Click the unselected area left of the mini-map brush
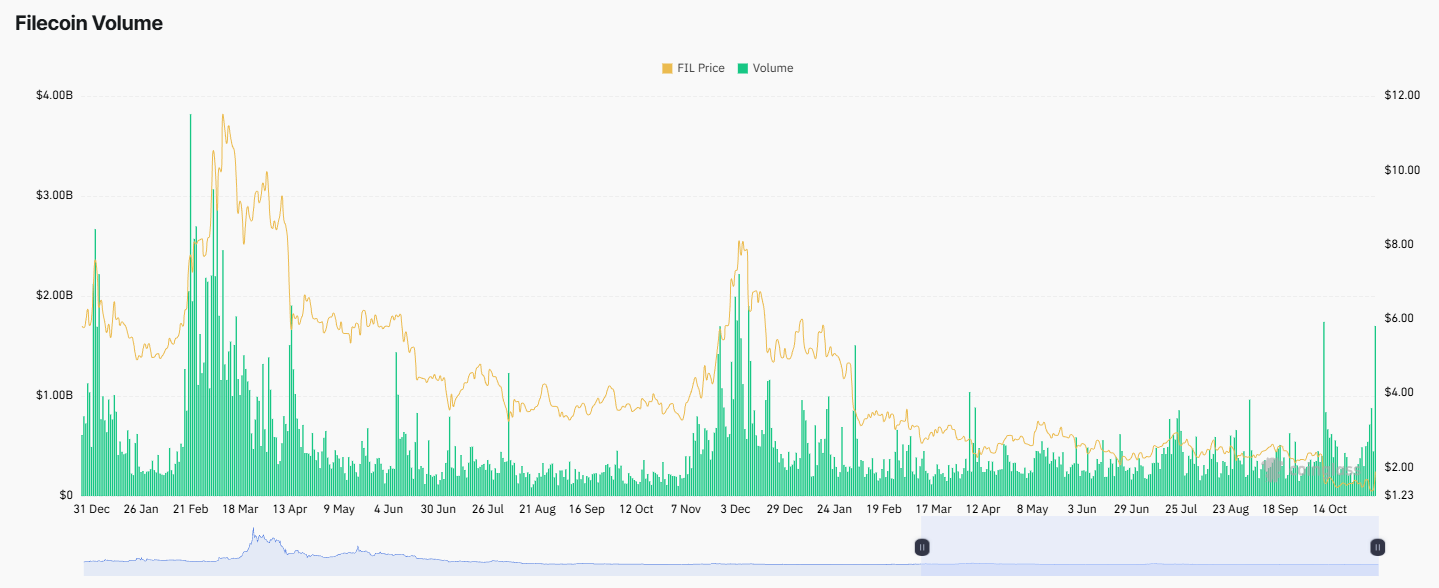Screen dimensions: 1439x588 point(500,547)
